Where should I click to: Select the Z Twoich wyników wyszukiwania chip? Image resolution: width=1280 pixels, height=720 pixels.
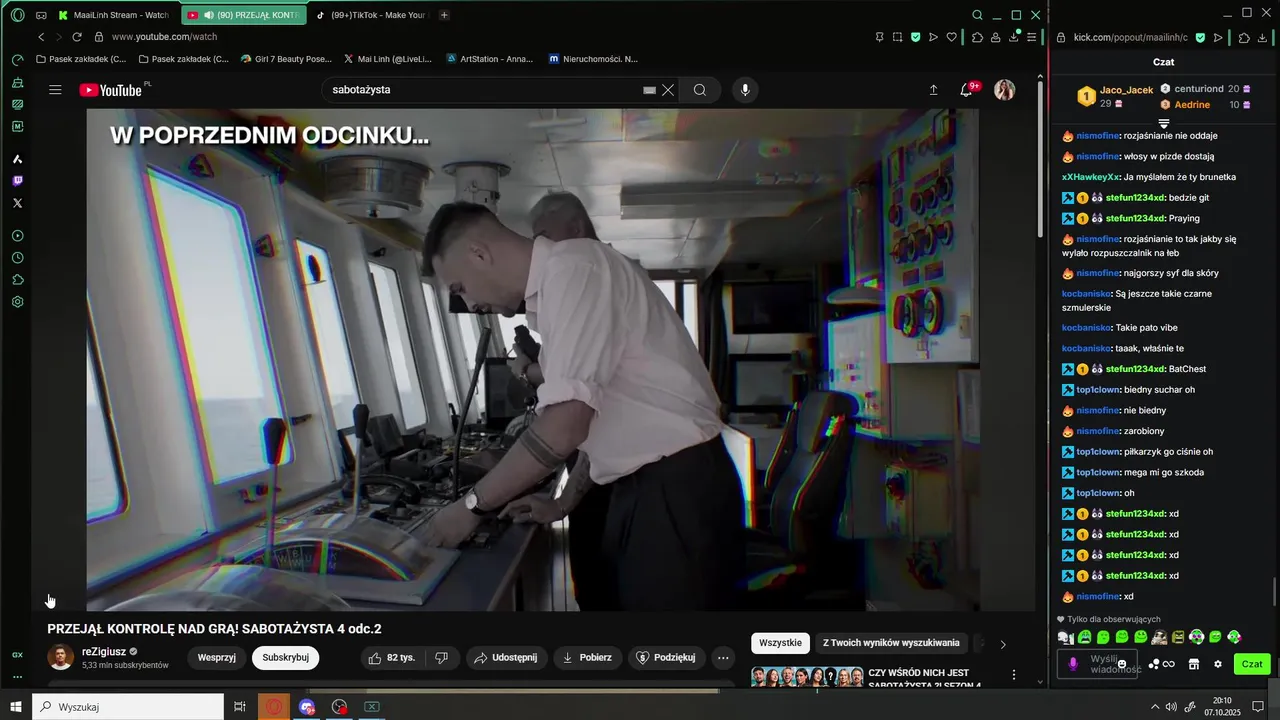[891, 643]
